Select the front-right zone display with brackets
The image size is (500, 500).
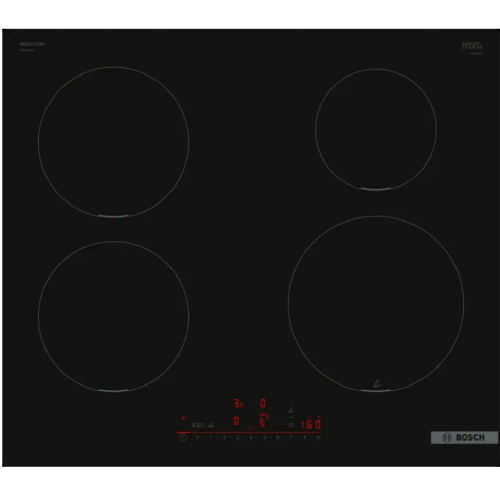(x=263, y=421)
